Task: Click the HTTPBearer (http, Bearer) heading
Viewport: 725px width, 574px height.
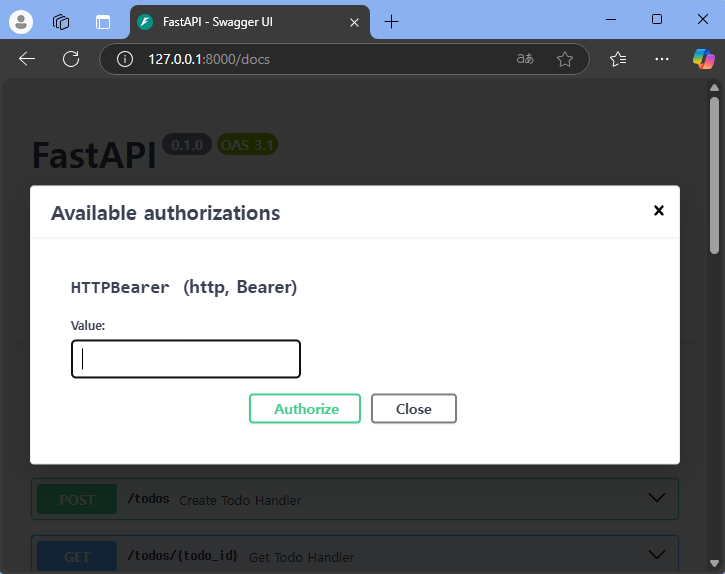Action: (184, 287)
